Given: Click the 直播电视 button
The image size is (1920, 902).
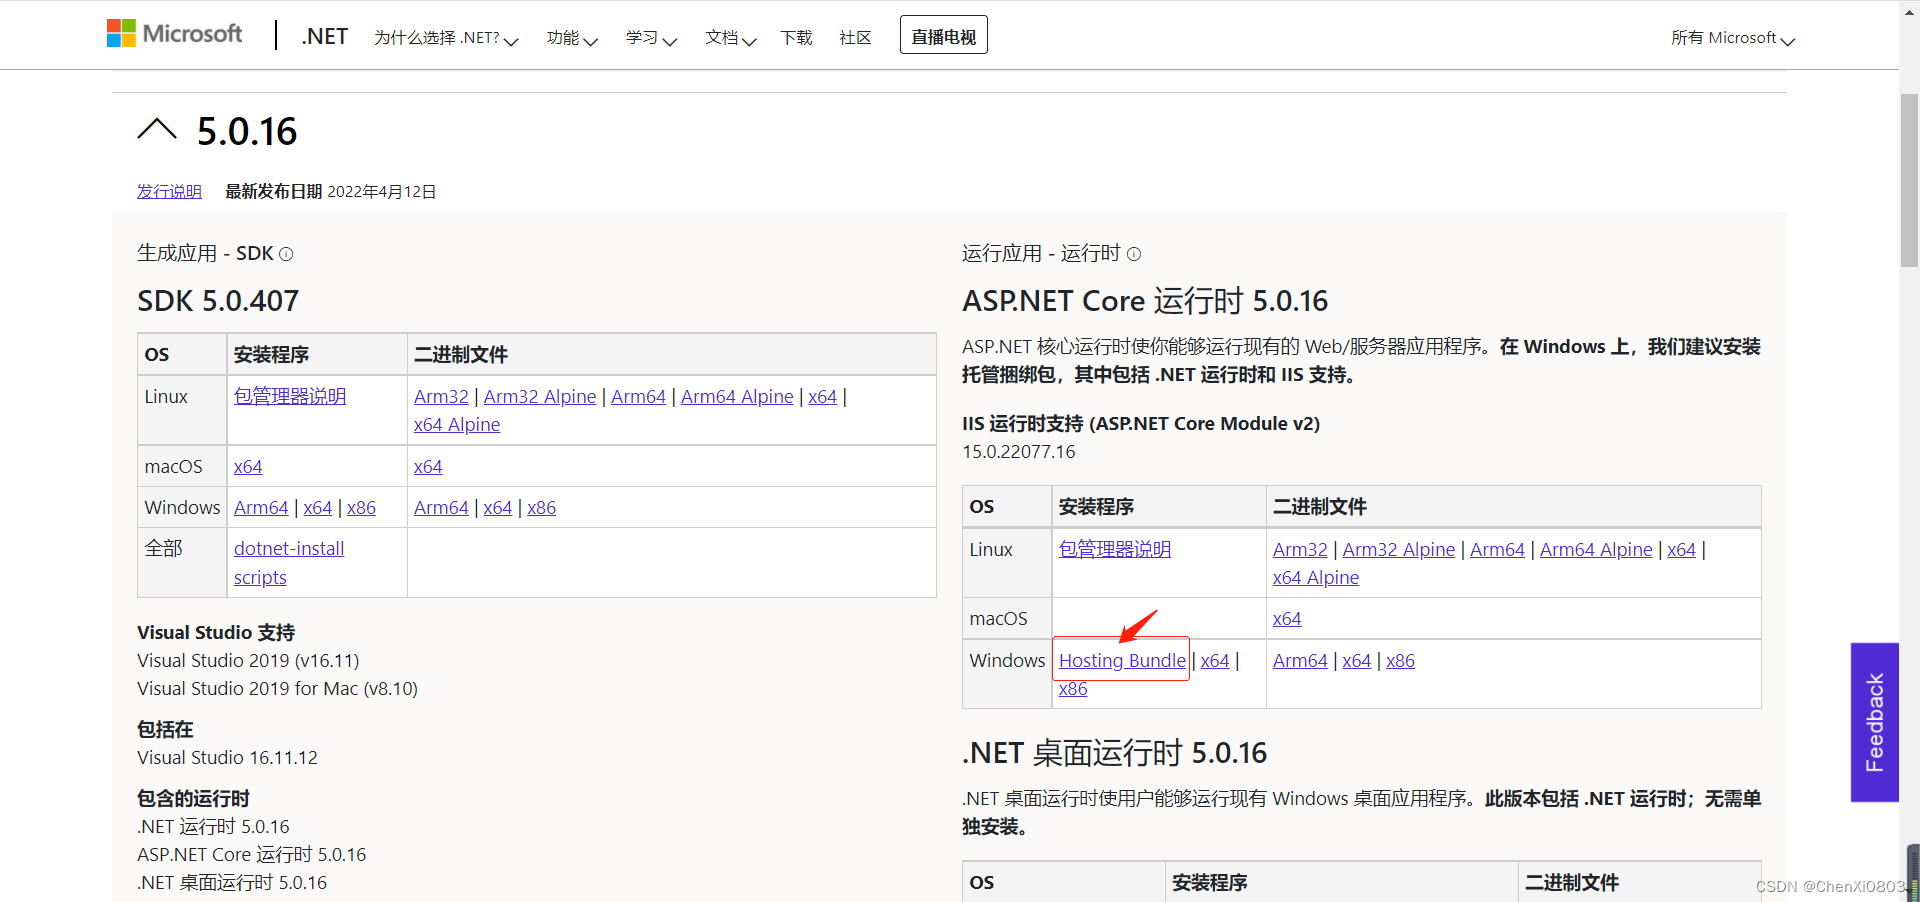Looking at the screenshot, I should coord(943,35).
